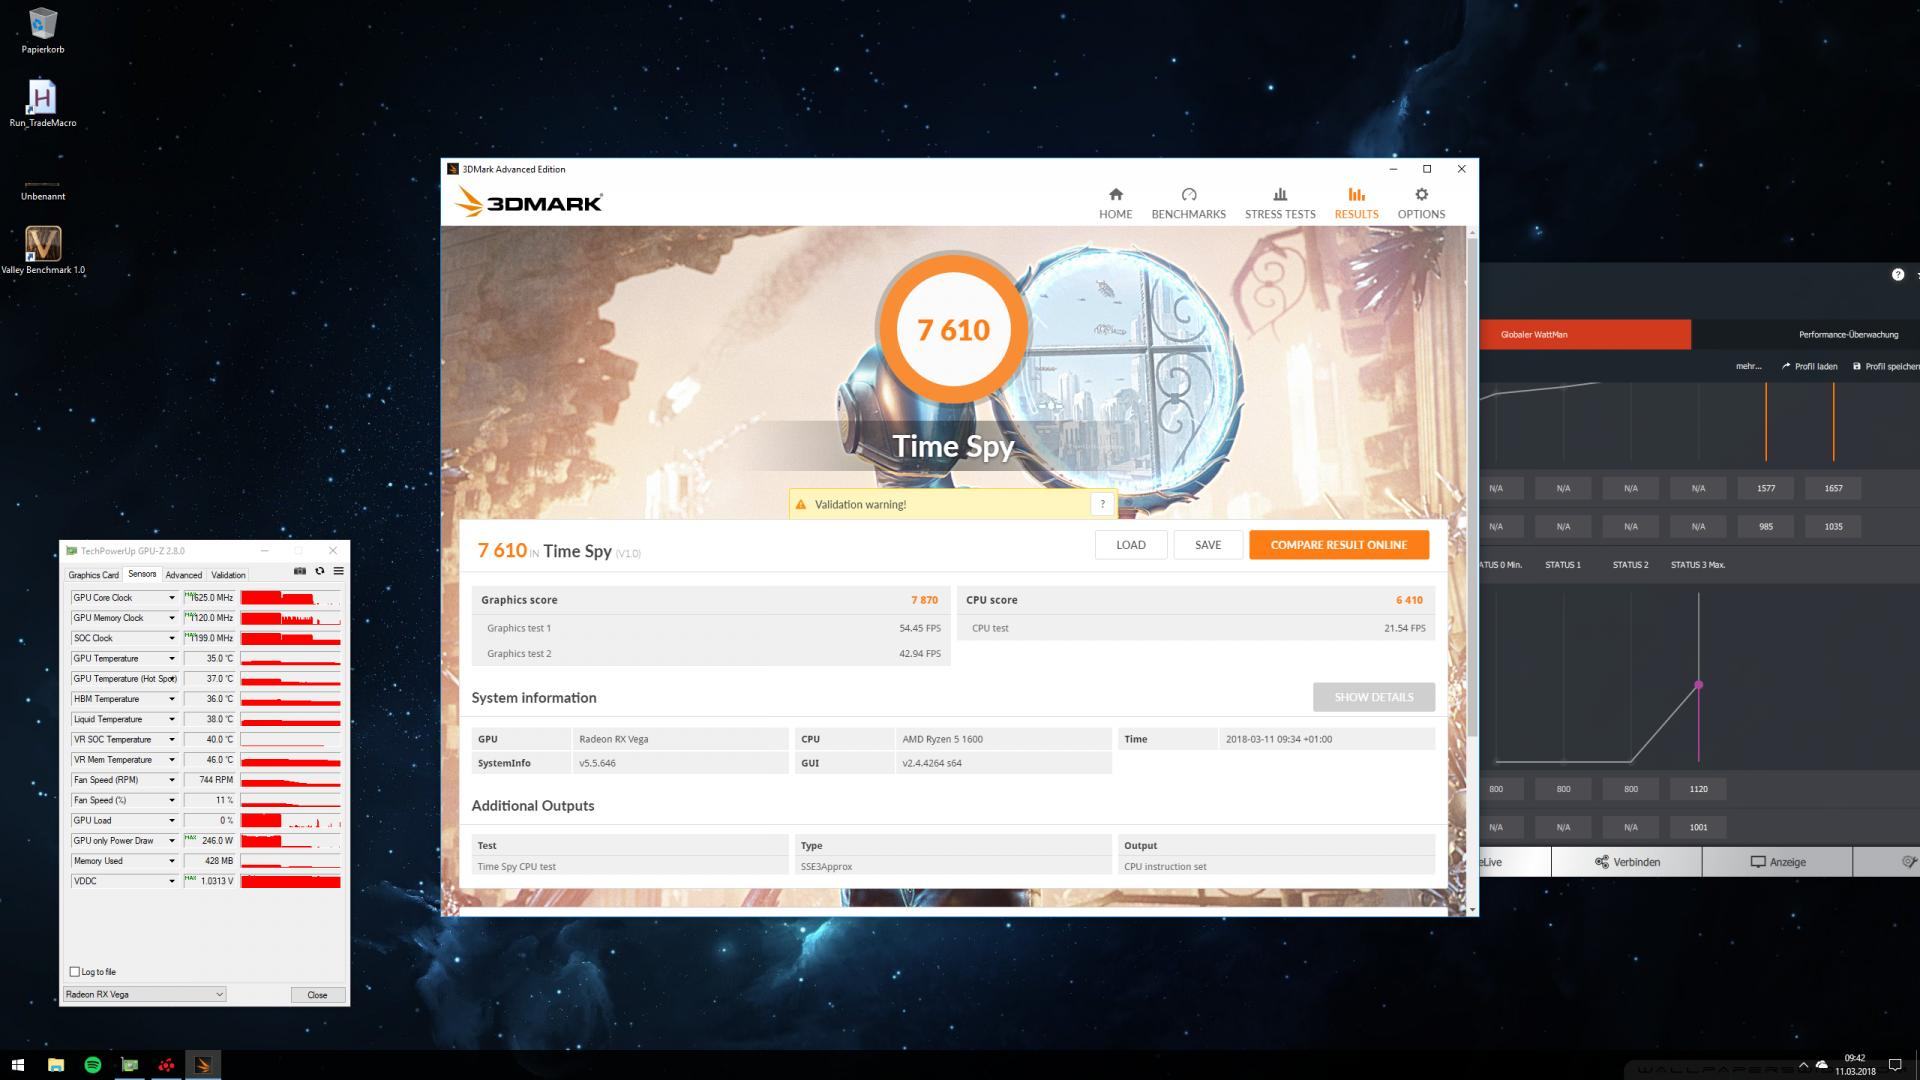Open the Windows notification center
Image resolution: width=1920 pixels, height=1080 pixels.
[1894, 1065]
